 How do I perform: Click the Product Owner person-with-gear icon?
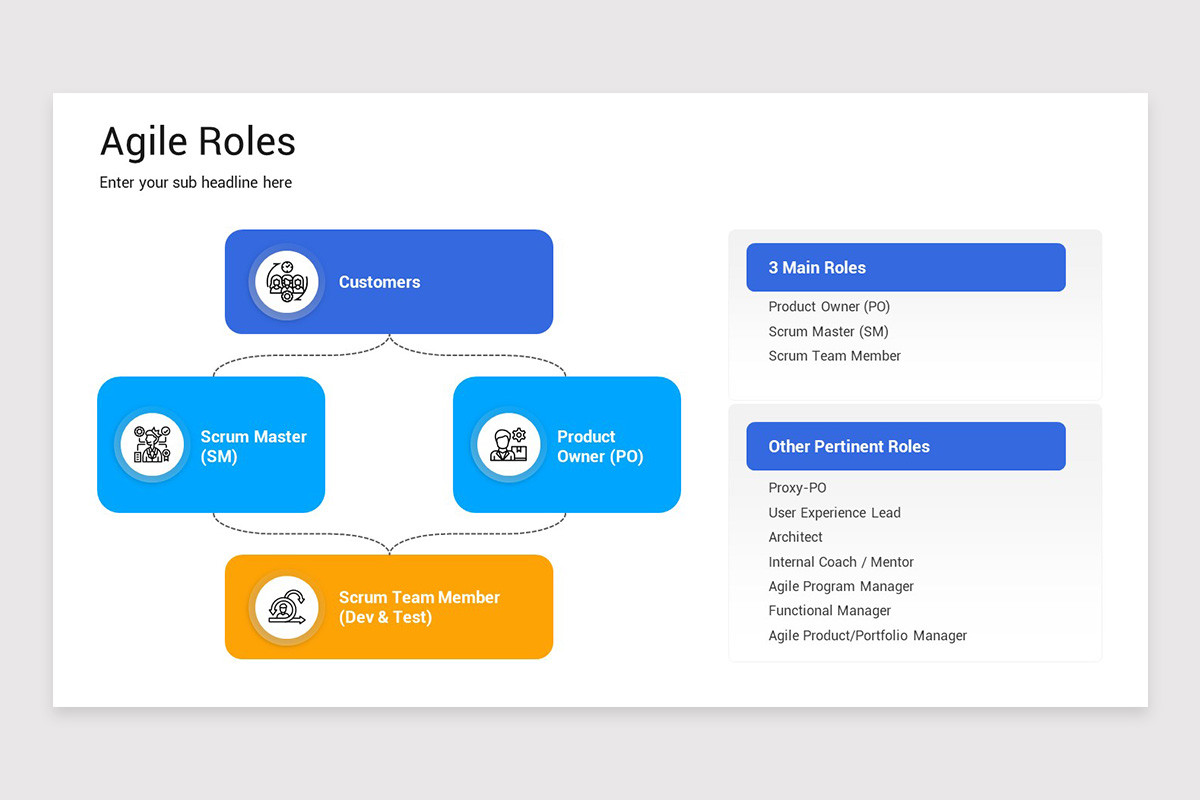click(510, 444)
